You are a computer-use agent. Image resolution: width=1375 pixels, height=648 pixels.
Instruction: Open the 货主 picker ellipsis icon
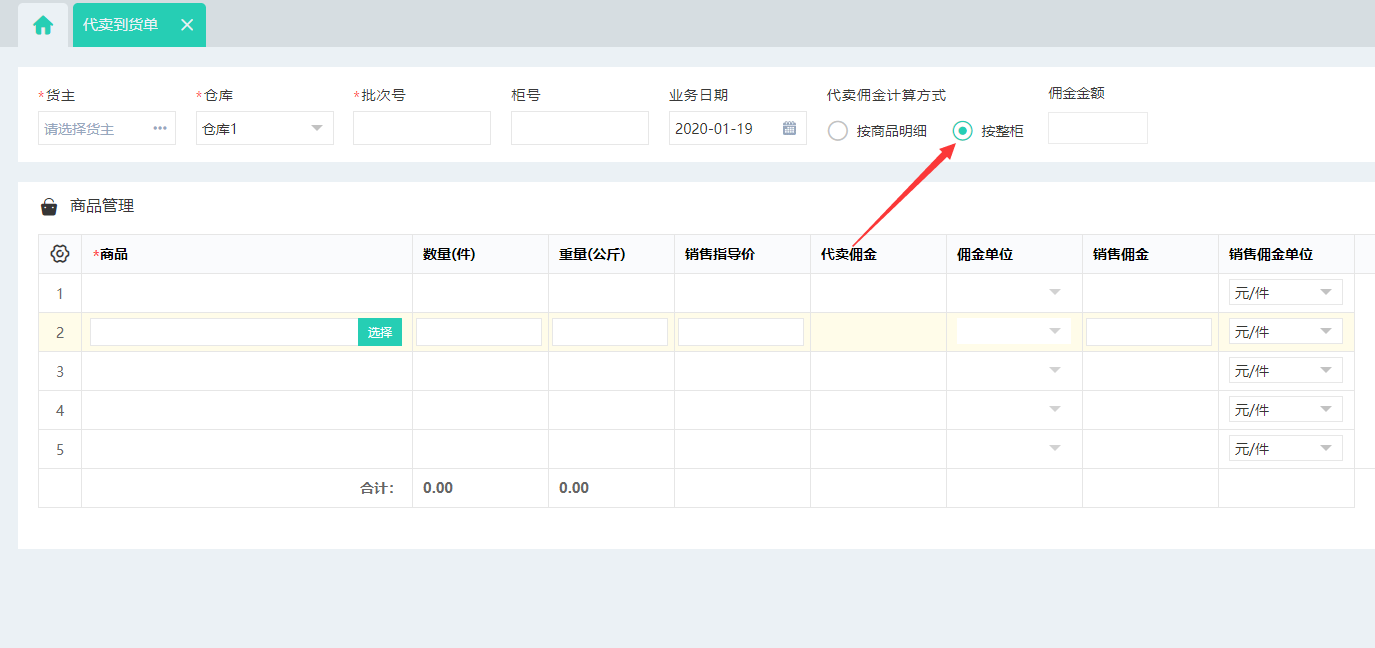coord(160,128)
